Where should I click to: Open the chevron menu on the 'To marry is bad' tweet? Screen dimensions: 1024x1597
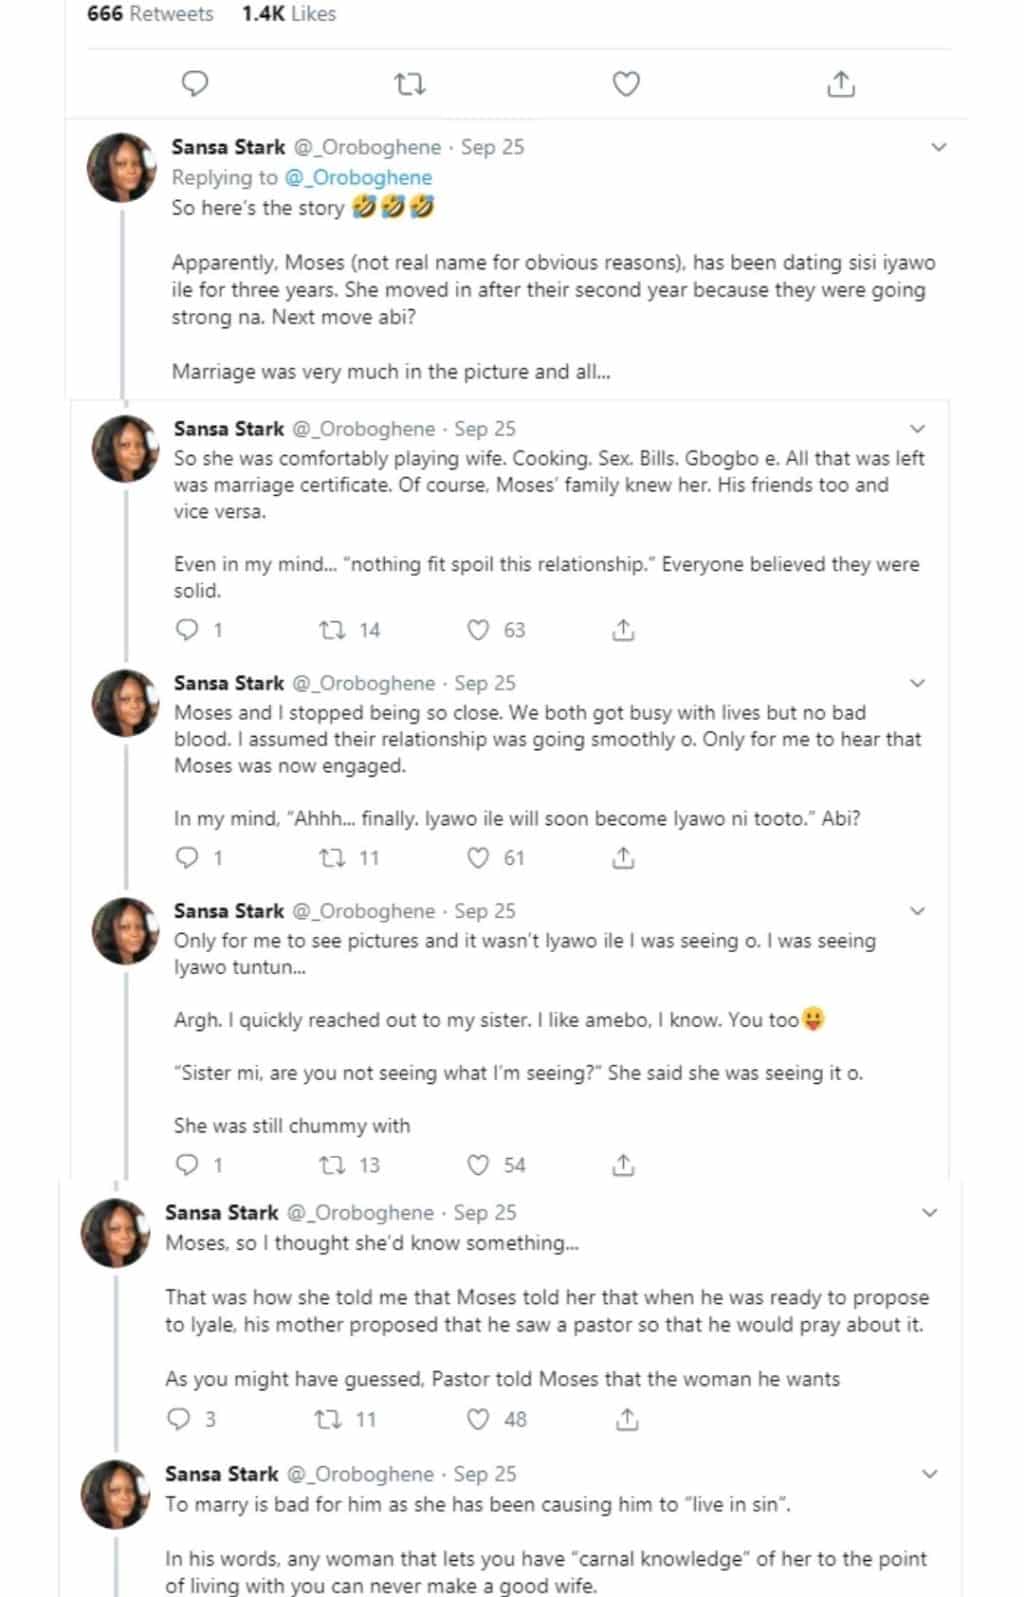pyautogui.click(x=929, y=1474)
